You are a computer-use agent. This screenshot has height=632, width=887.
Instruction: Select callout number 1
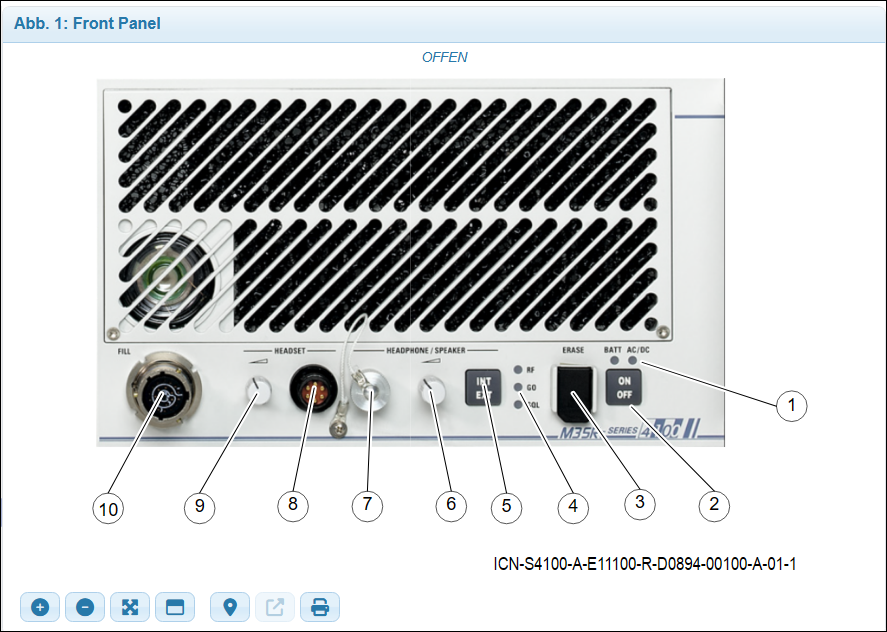791,405
